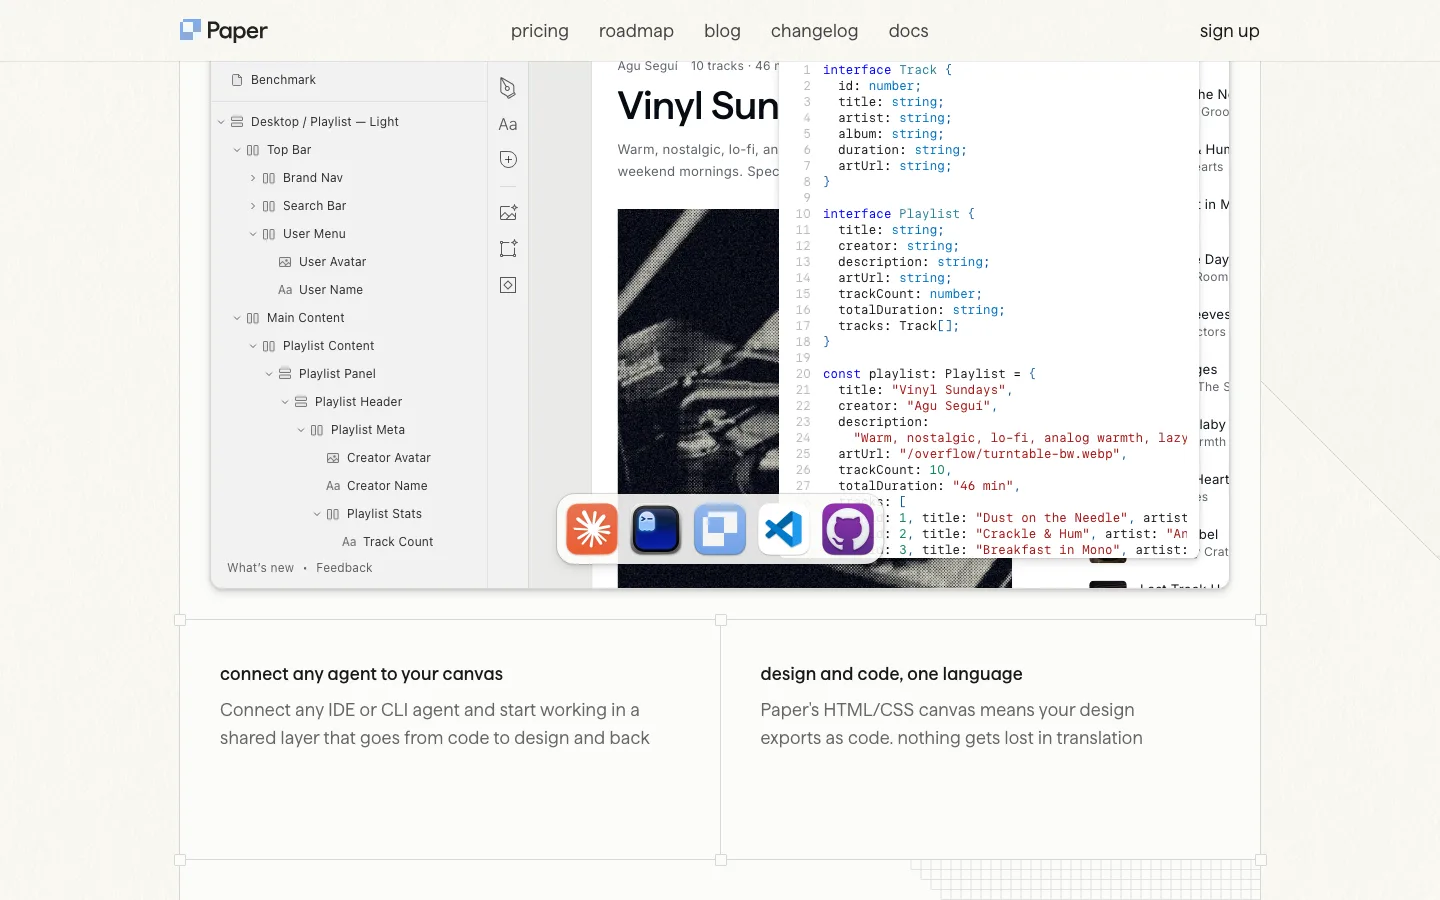This screenshot has width=1440, height=900.
Task: Click the image with sparkle tool
Action: tap(508, 212)
